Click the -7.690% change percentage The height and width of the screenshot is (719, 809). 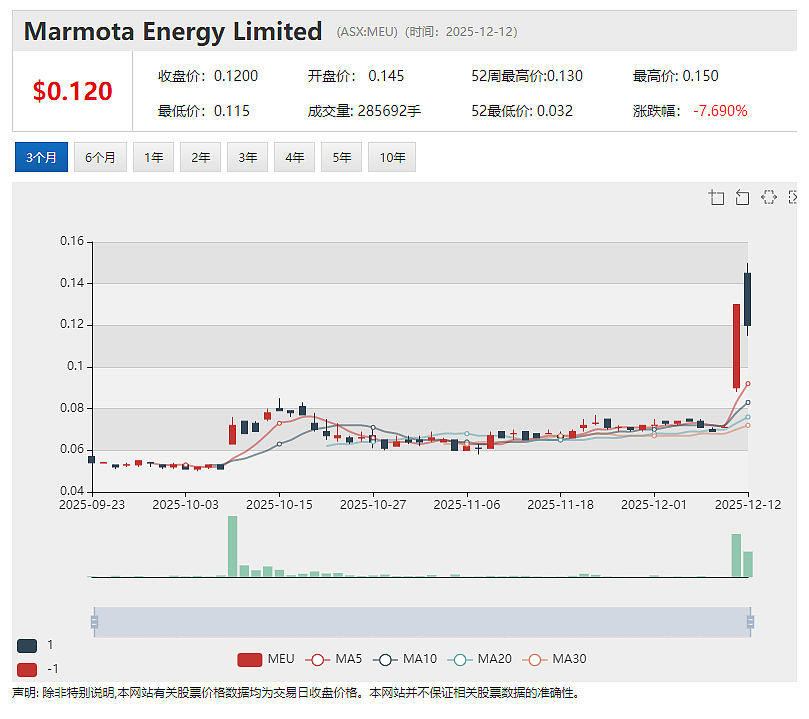tap(720, 111)
